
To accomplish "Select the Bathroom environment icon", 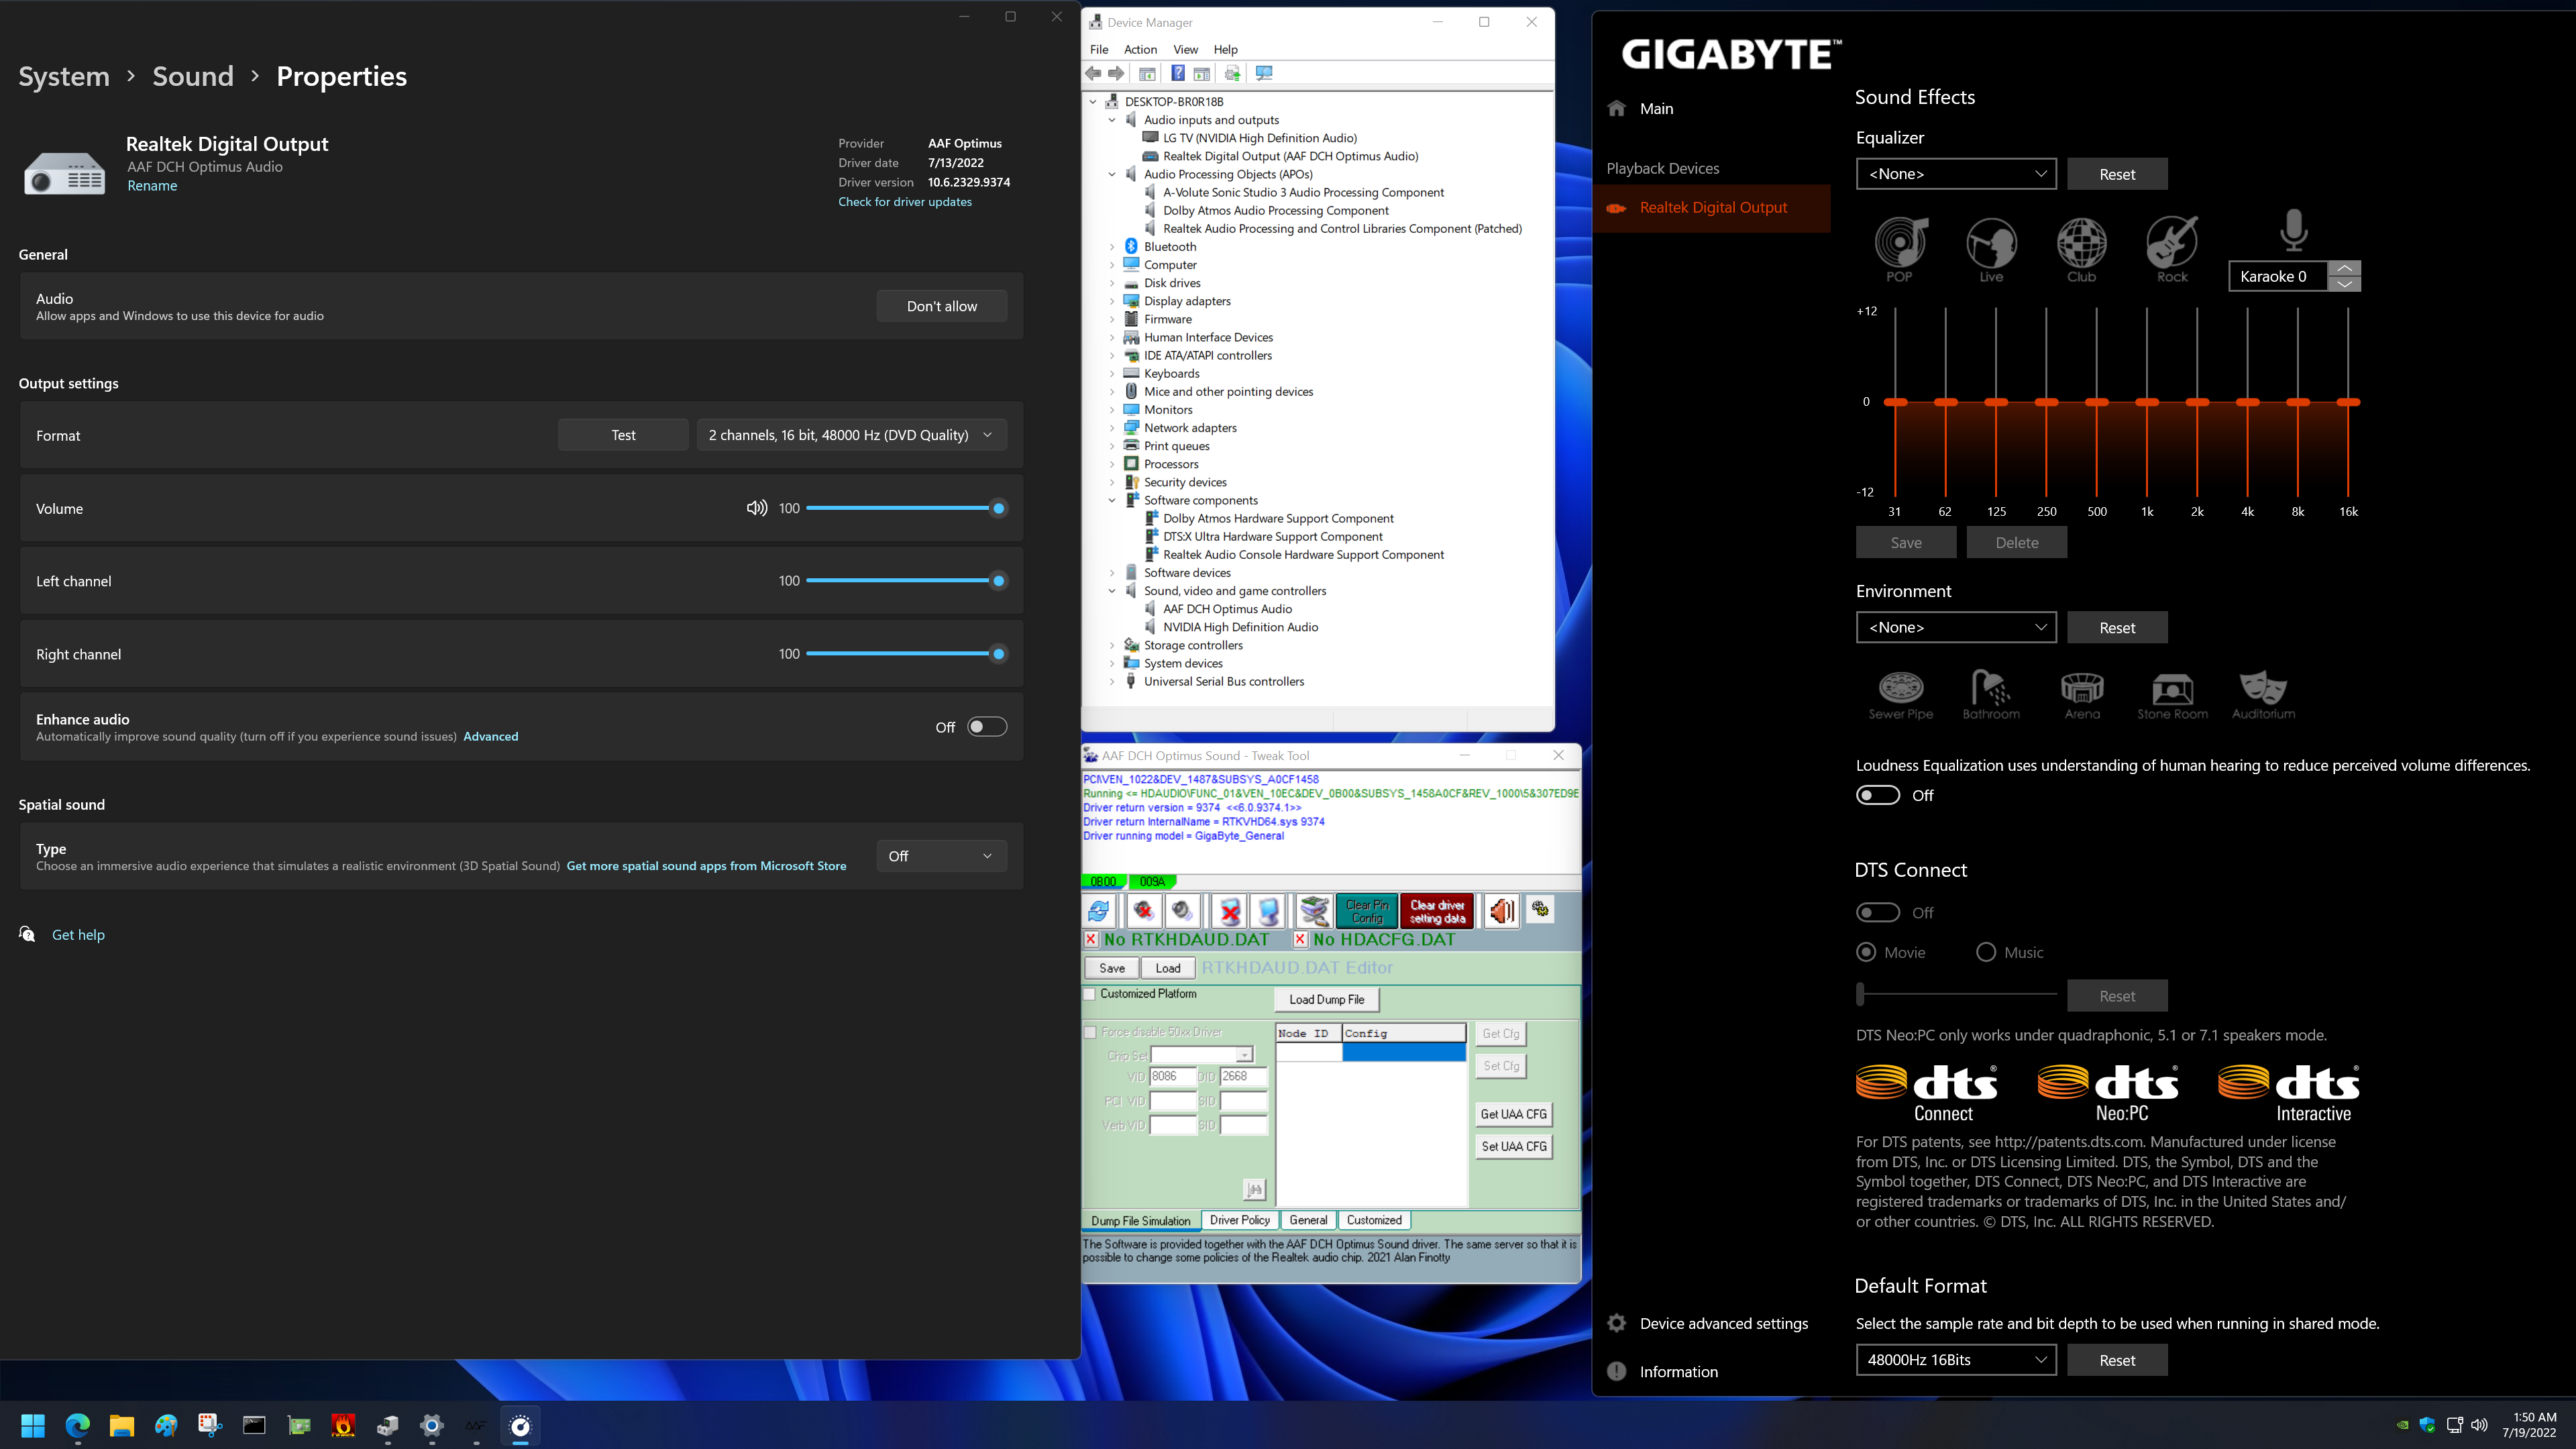I will (1991, 695).
